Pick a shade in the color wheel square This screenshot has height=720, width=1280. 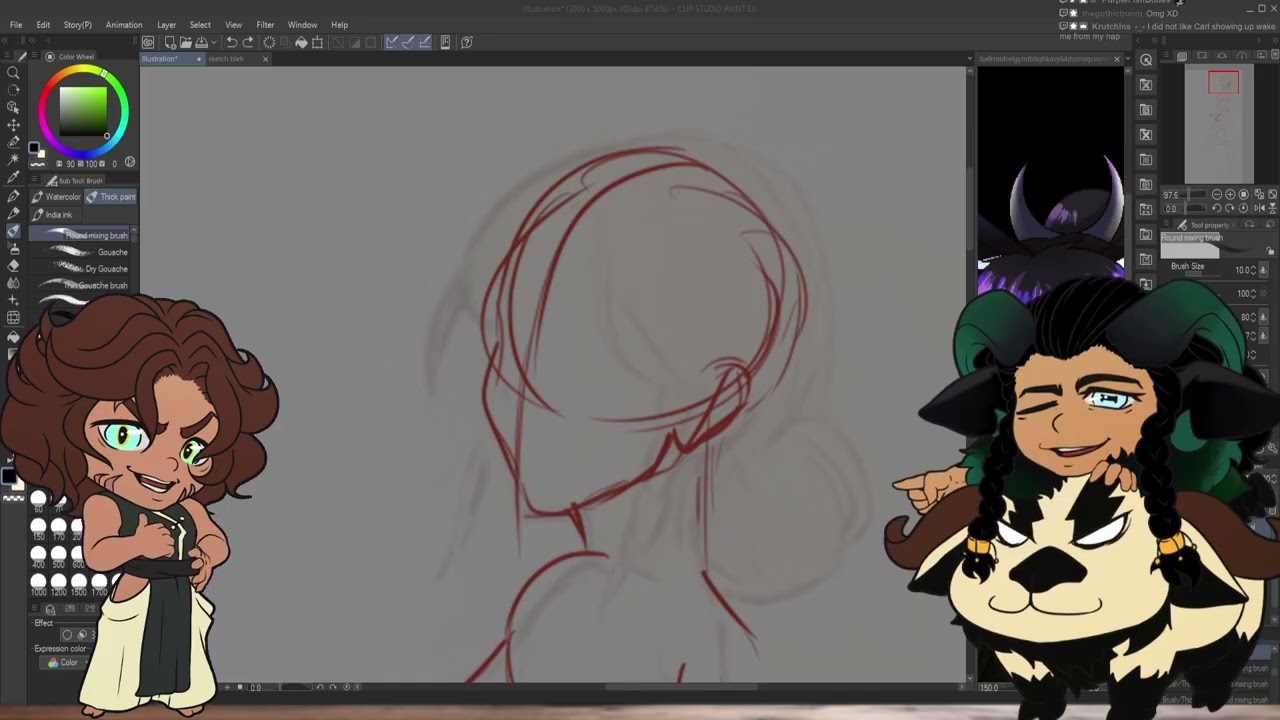(83, 112)
